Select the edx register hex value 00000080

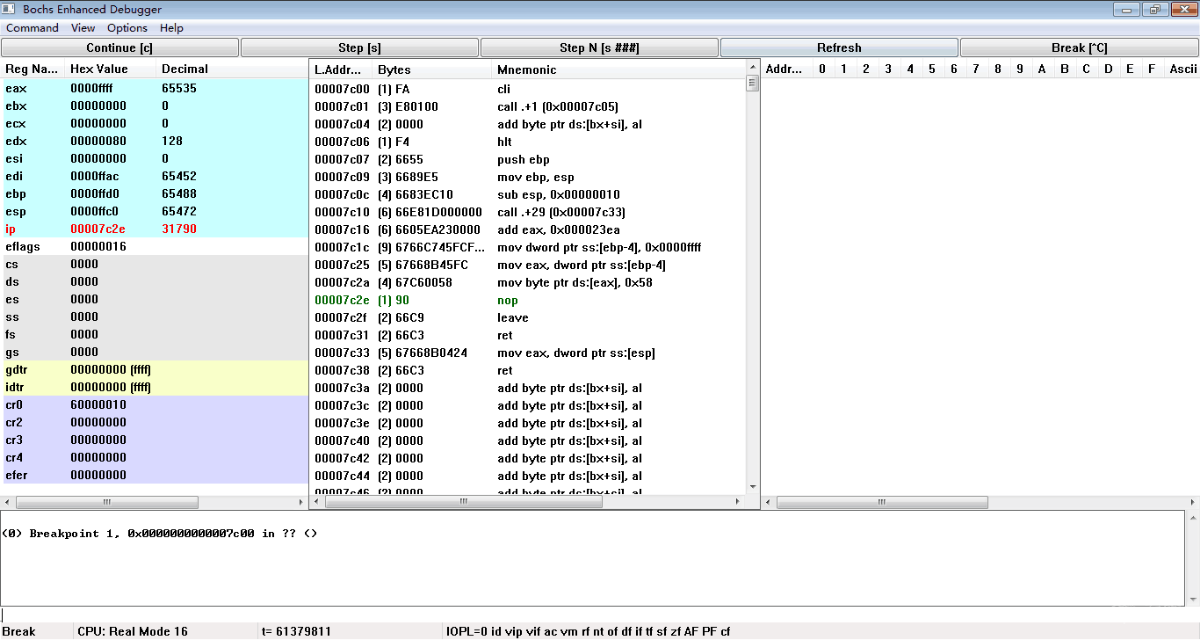98,141
